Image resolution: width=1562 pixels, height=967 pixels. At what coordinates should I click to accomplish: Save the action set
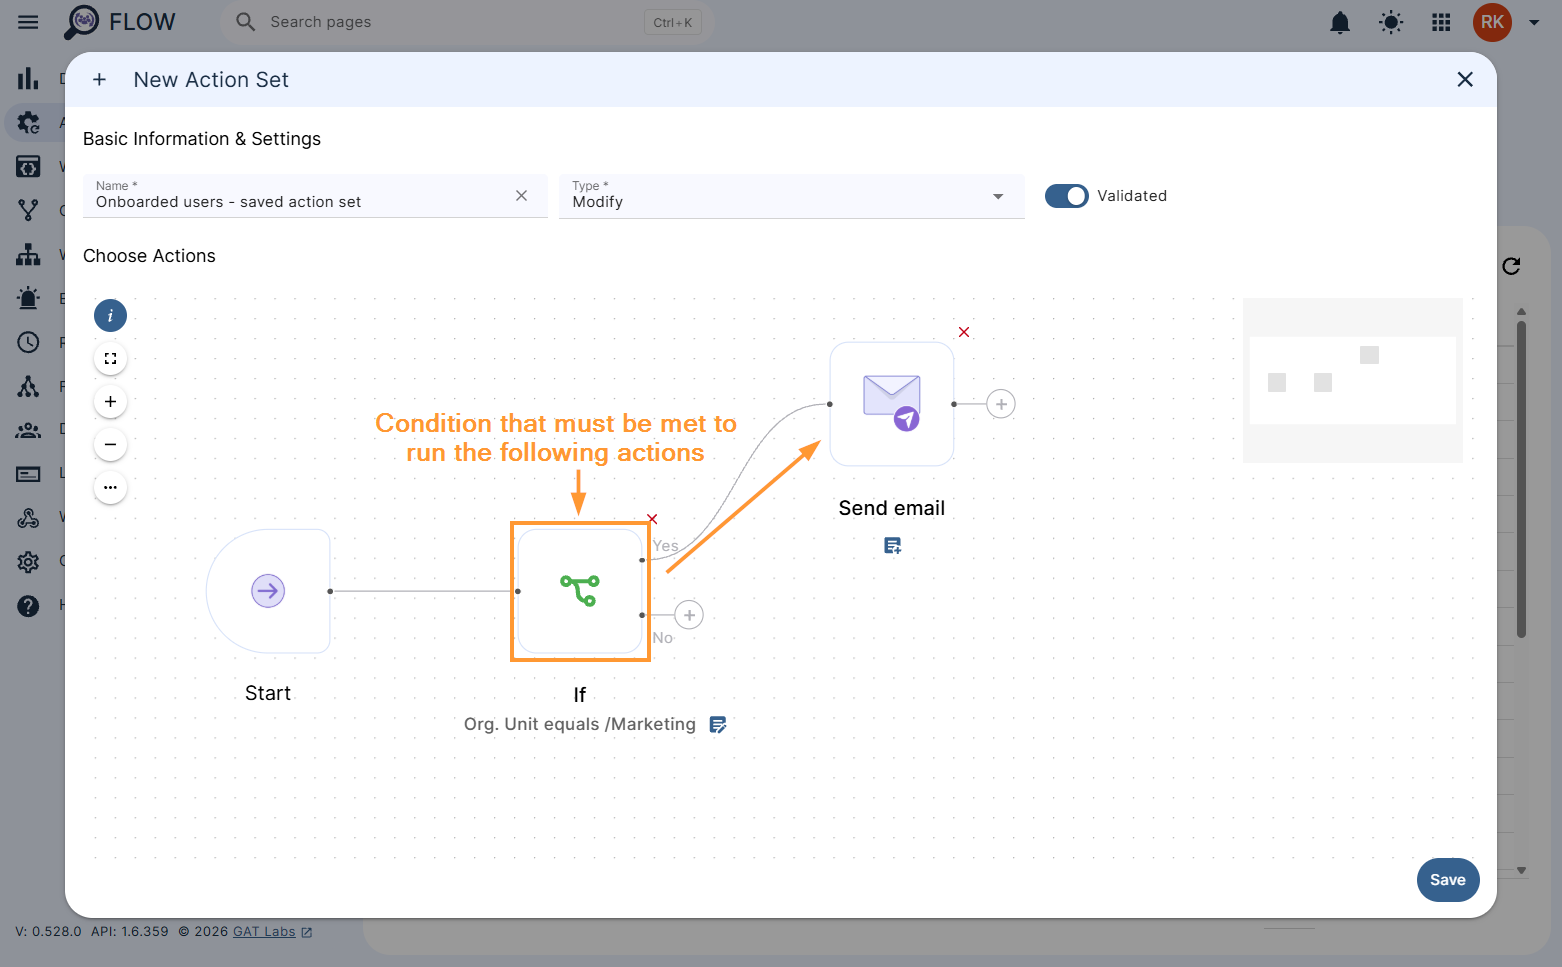[1447, 880]
